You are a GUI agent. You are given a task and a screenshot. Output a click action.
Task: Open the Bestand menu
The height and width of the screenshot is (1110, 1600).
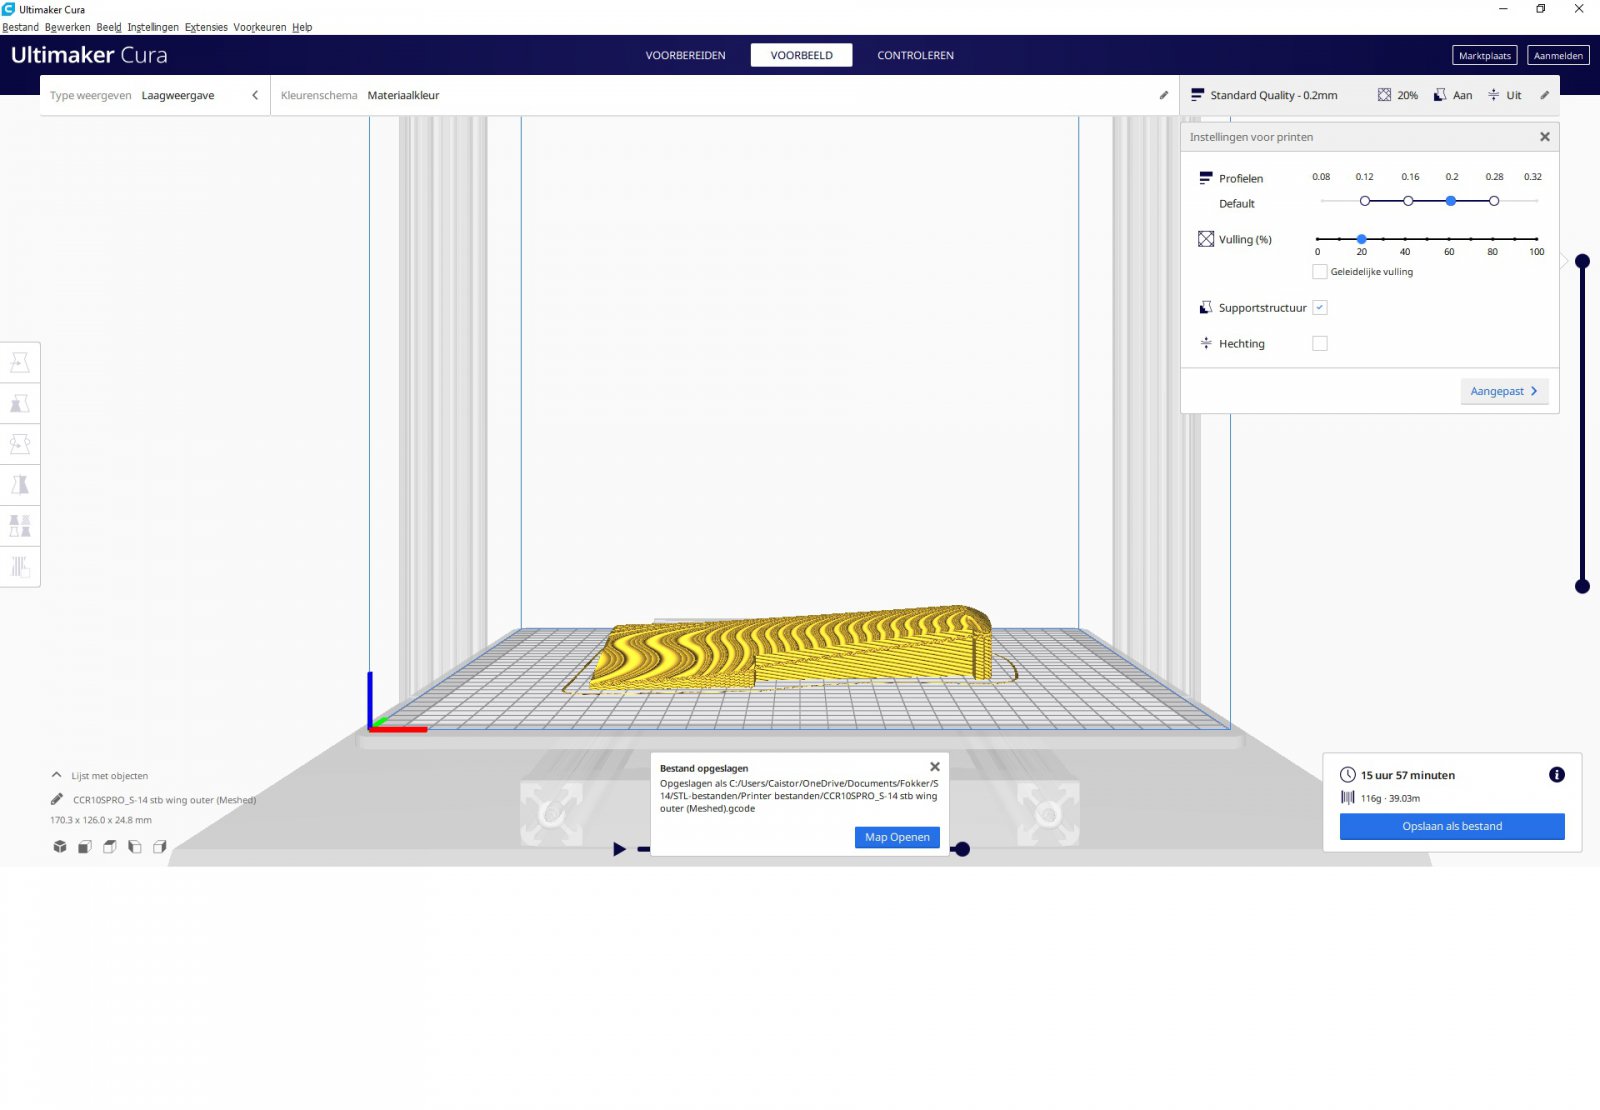[21, 27]
